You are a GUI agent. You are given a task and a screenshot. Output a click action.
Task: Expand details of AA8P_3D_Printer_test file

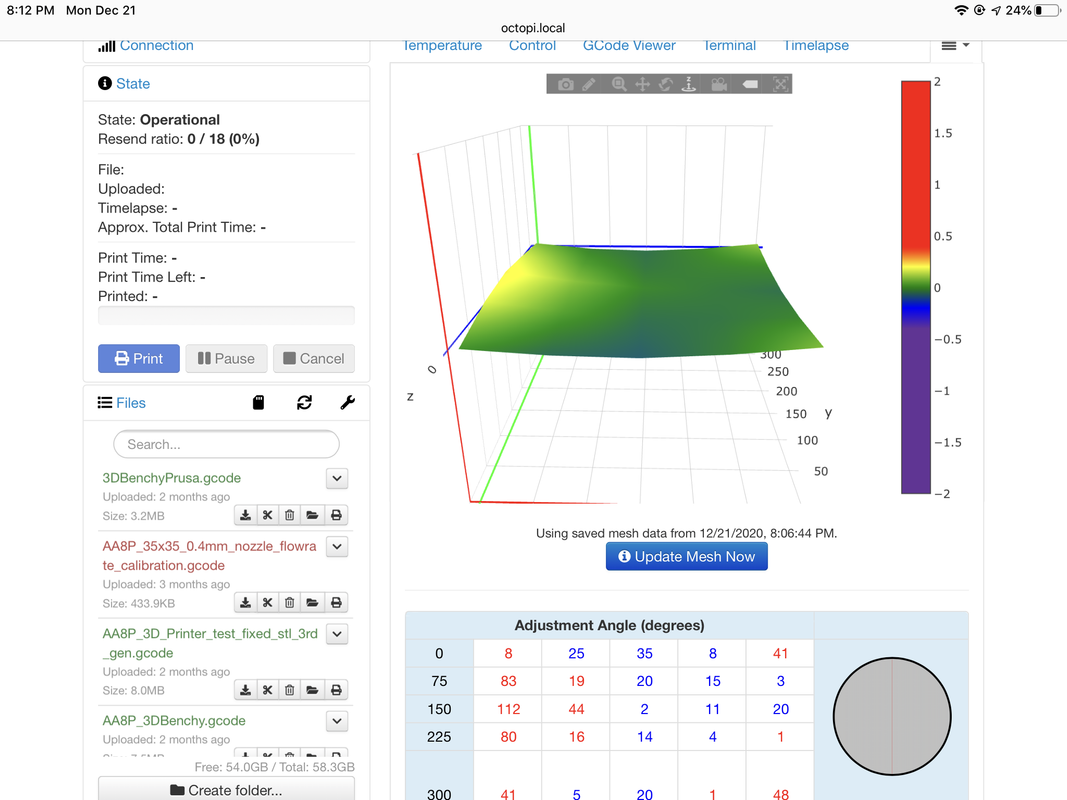(x=337, y=634)
